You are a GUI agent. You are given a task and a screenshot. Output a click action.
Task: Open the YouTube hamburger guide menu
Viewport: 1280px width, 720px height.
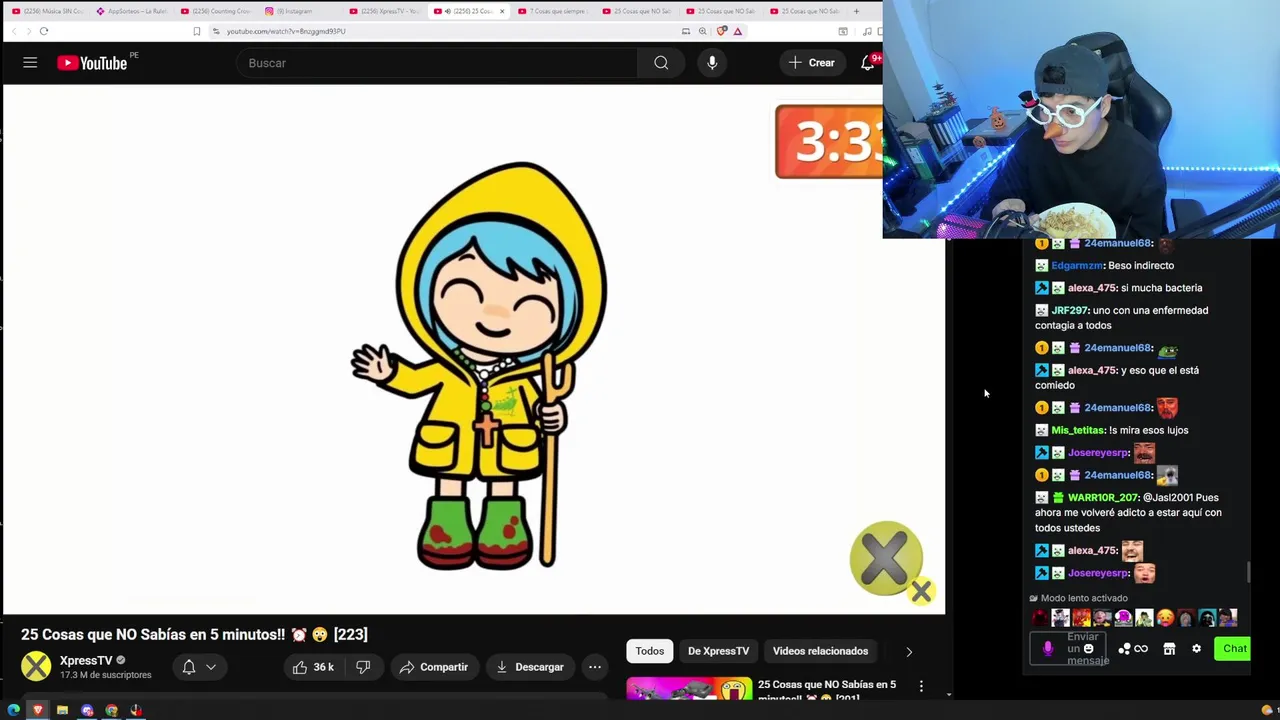[x=30, y=63]
